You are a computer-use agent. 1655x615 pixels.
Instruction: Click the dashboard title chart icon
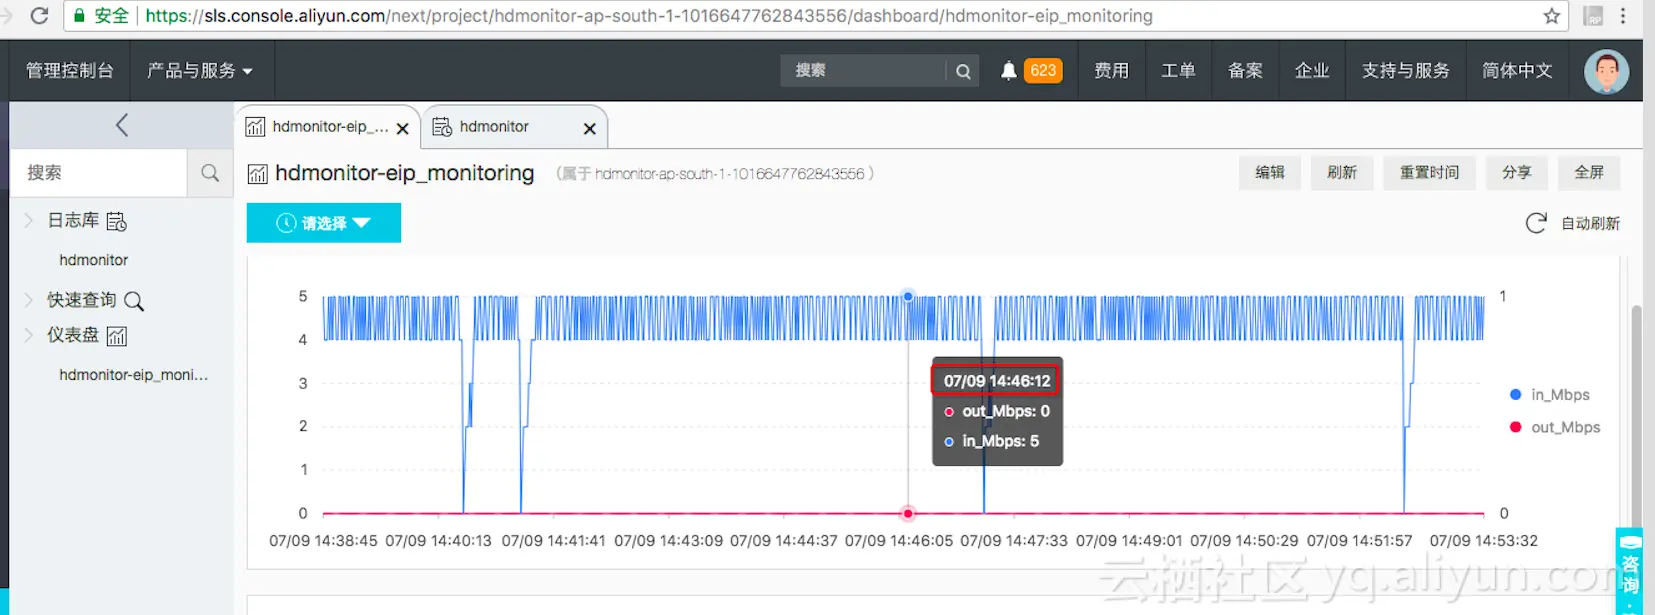point(257,174)
